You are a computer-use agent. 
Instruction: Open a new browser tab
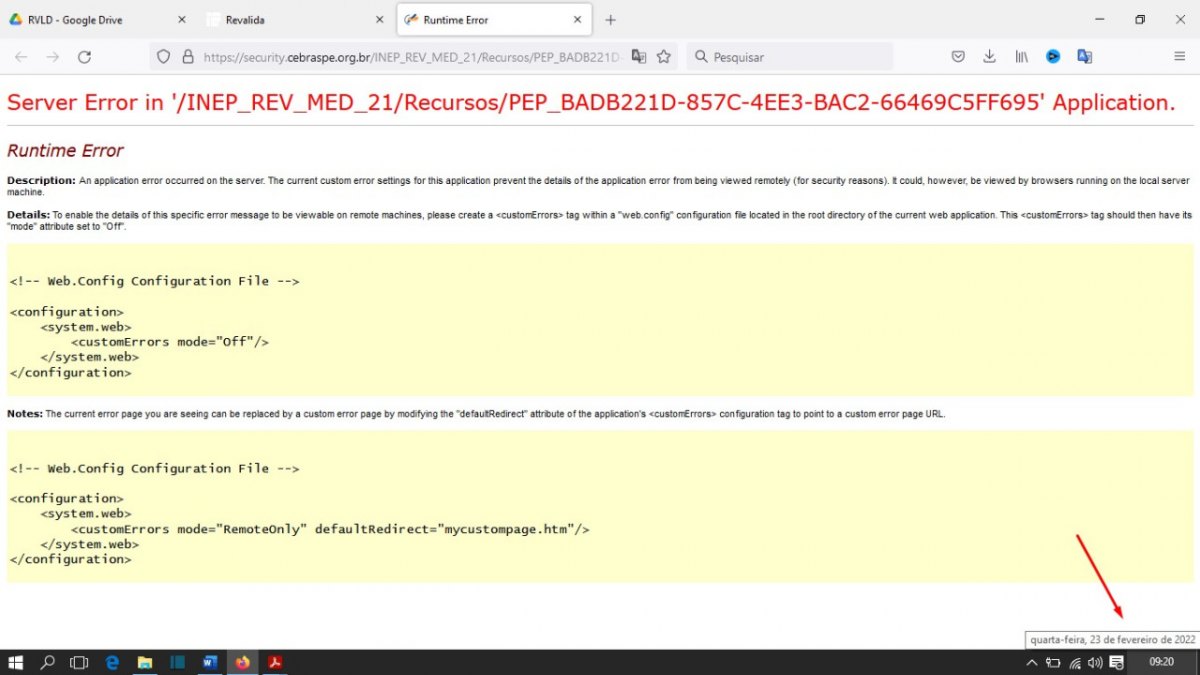coord(611,20)
